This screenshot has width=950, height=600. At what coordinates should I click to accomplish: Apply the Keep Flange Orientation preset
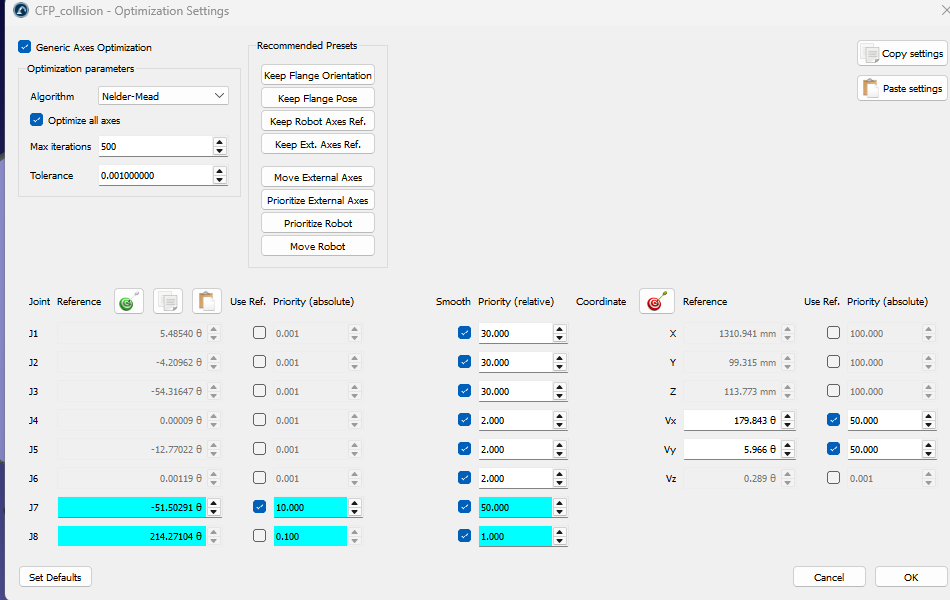[x=318, y=75]
